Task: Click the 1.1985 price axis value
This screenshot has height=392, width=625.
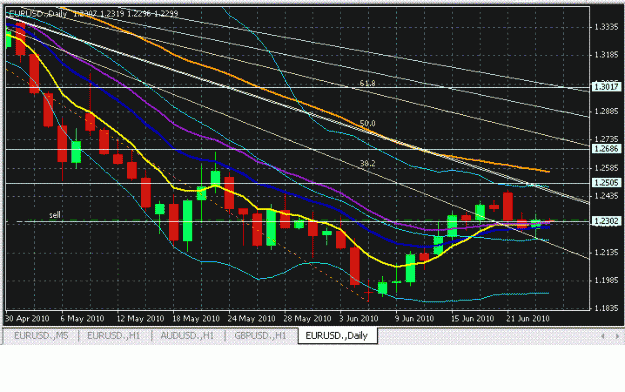Action: coord(606,280)
